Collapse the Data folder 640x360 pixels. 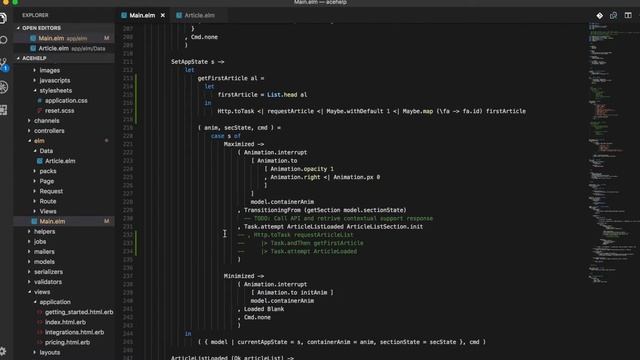[x=46, y=151]
